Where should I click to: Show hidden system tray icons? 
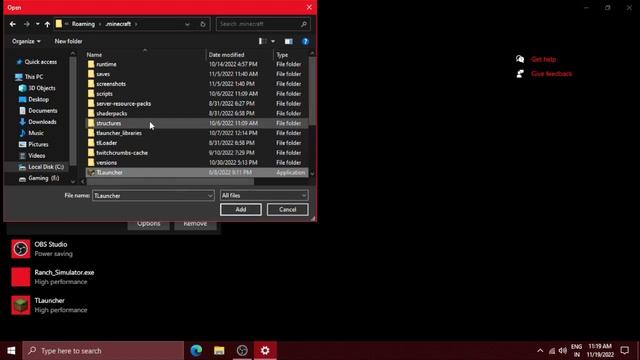point(540,351)
